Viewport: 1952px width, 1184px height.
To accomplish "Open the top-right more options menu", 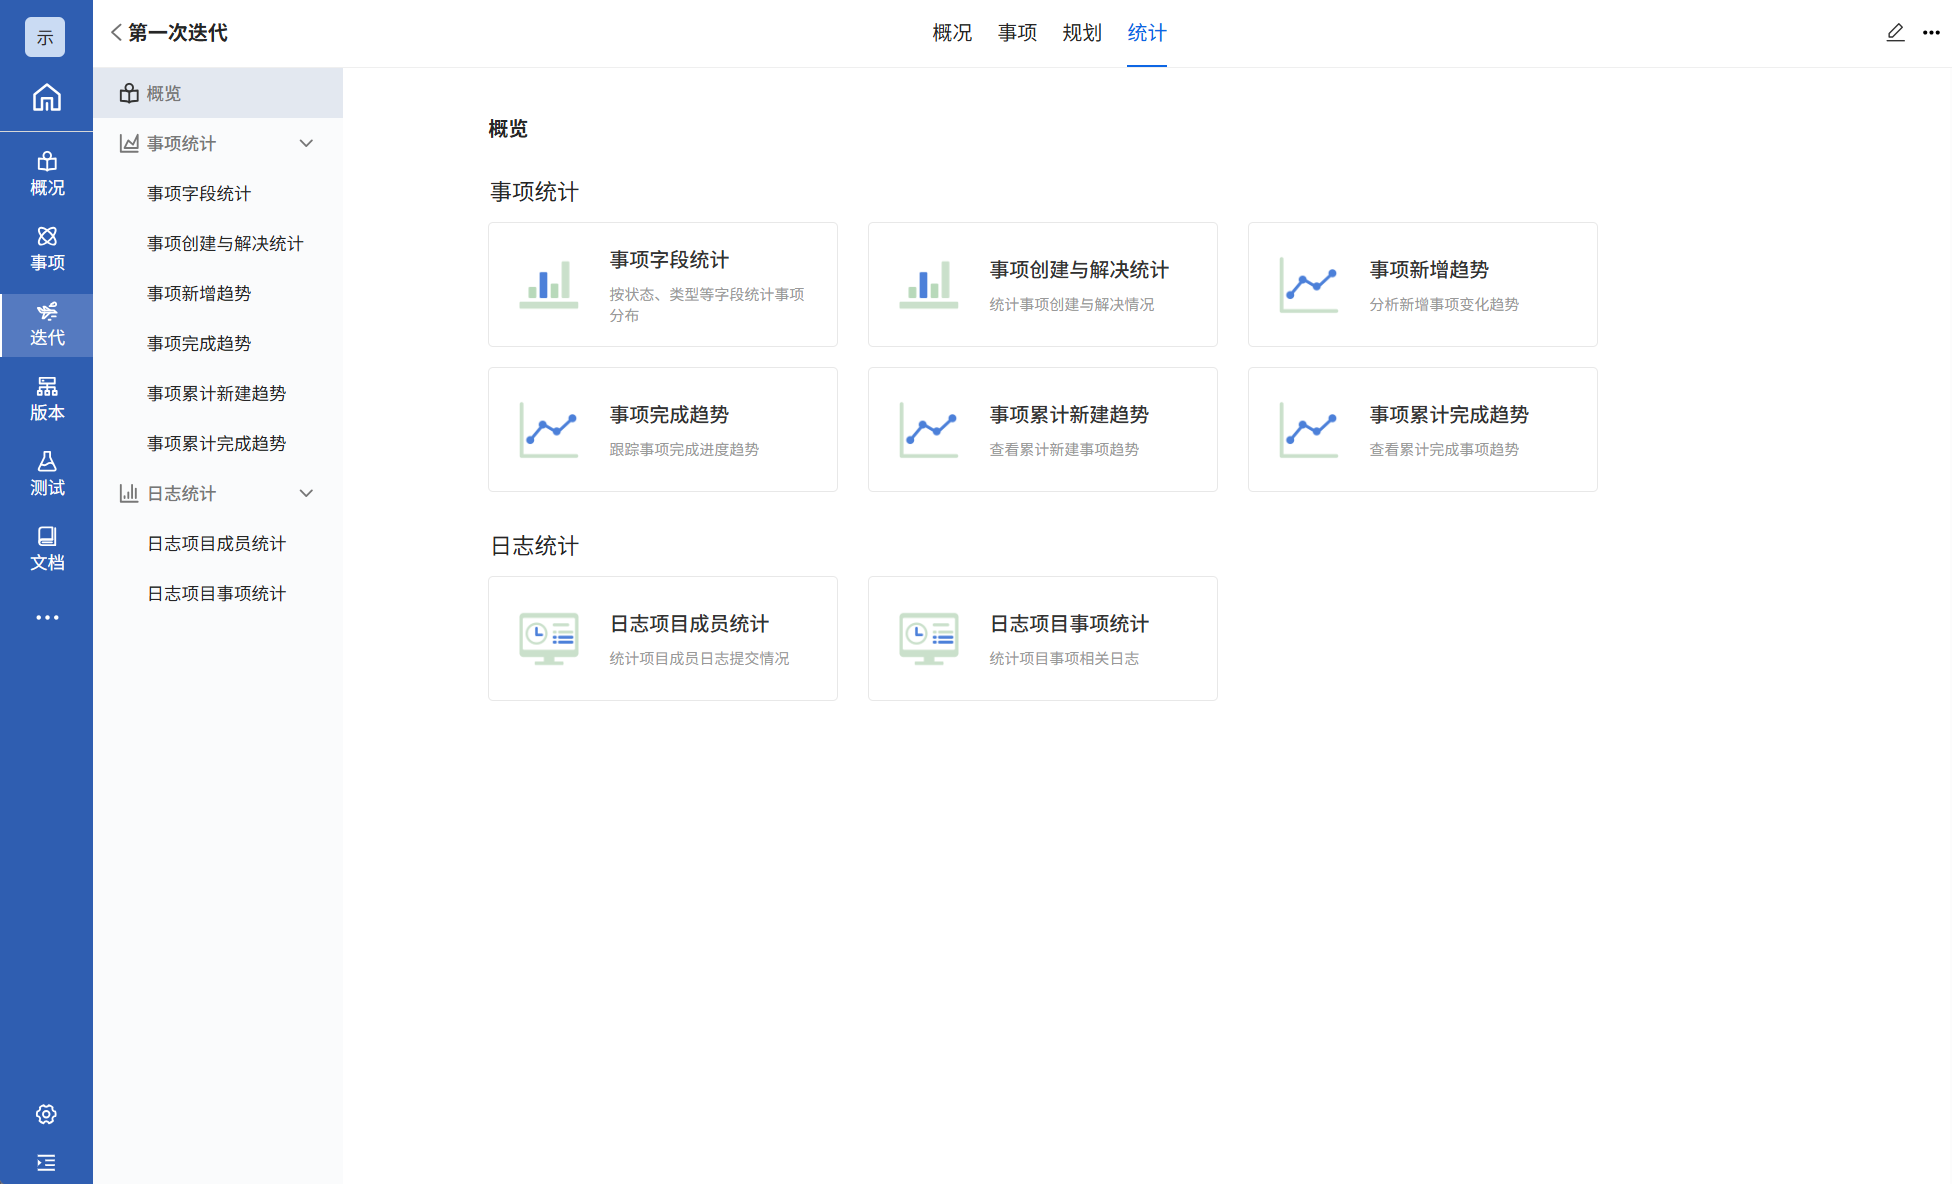I will [x=1931, y=33].
